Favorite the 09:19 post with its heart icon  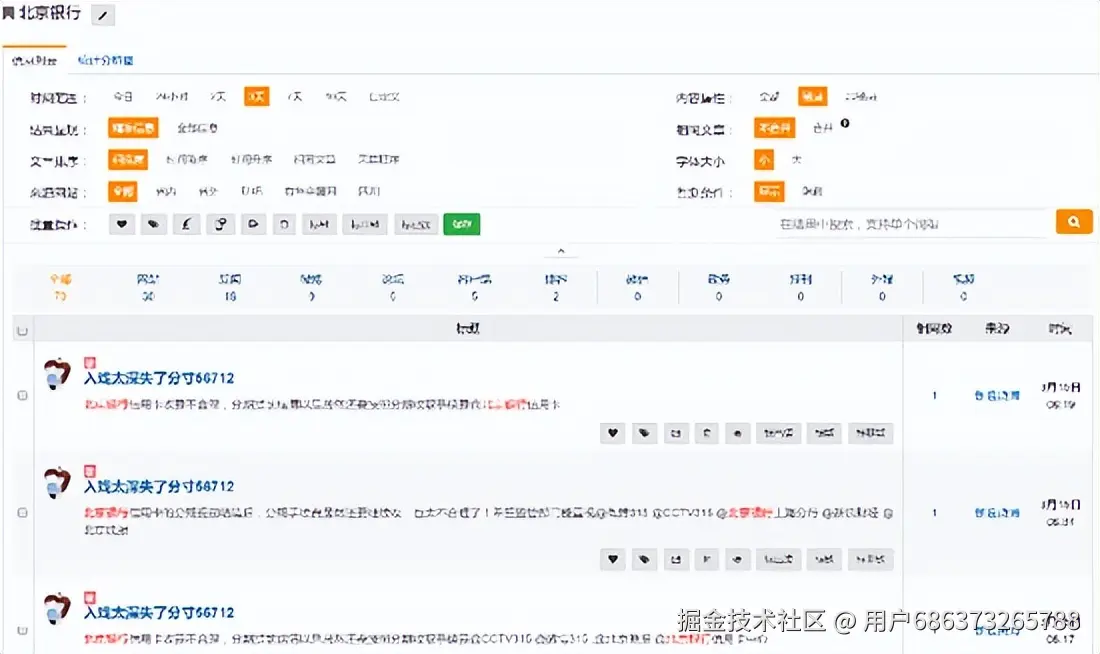point(612,433)
